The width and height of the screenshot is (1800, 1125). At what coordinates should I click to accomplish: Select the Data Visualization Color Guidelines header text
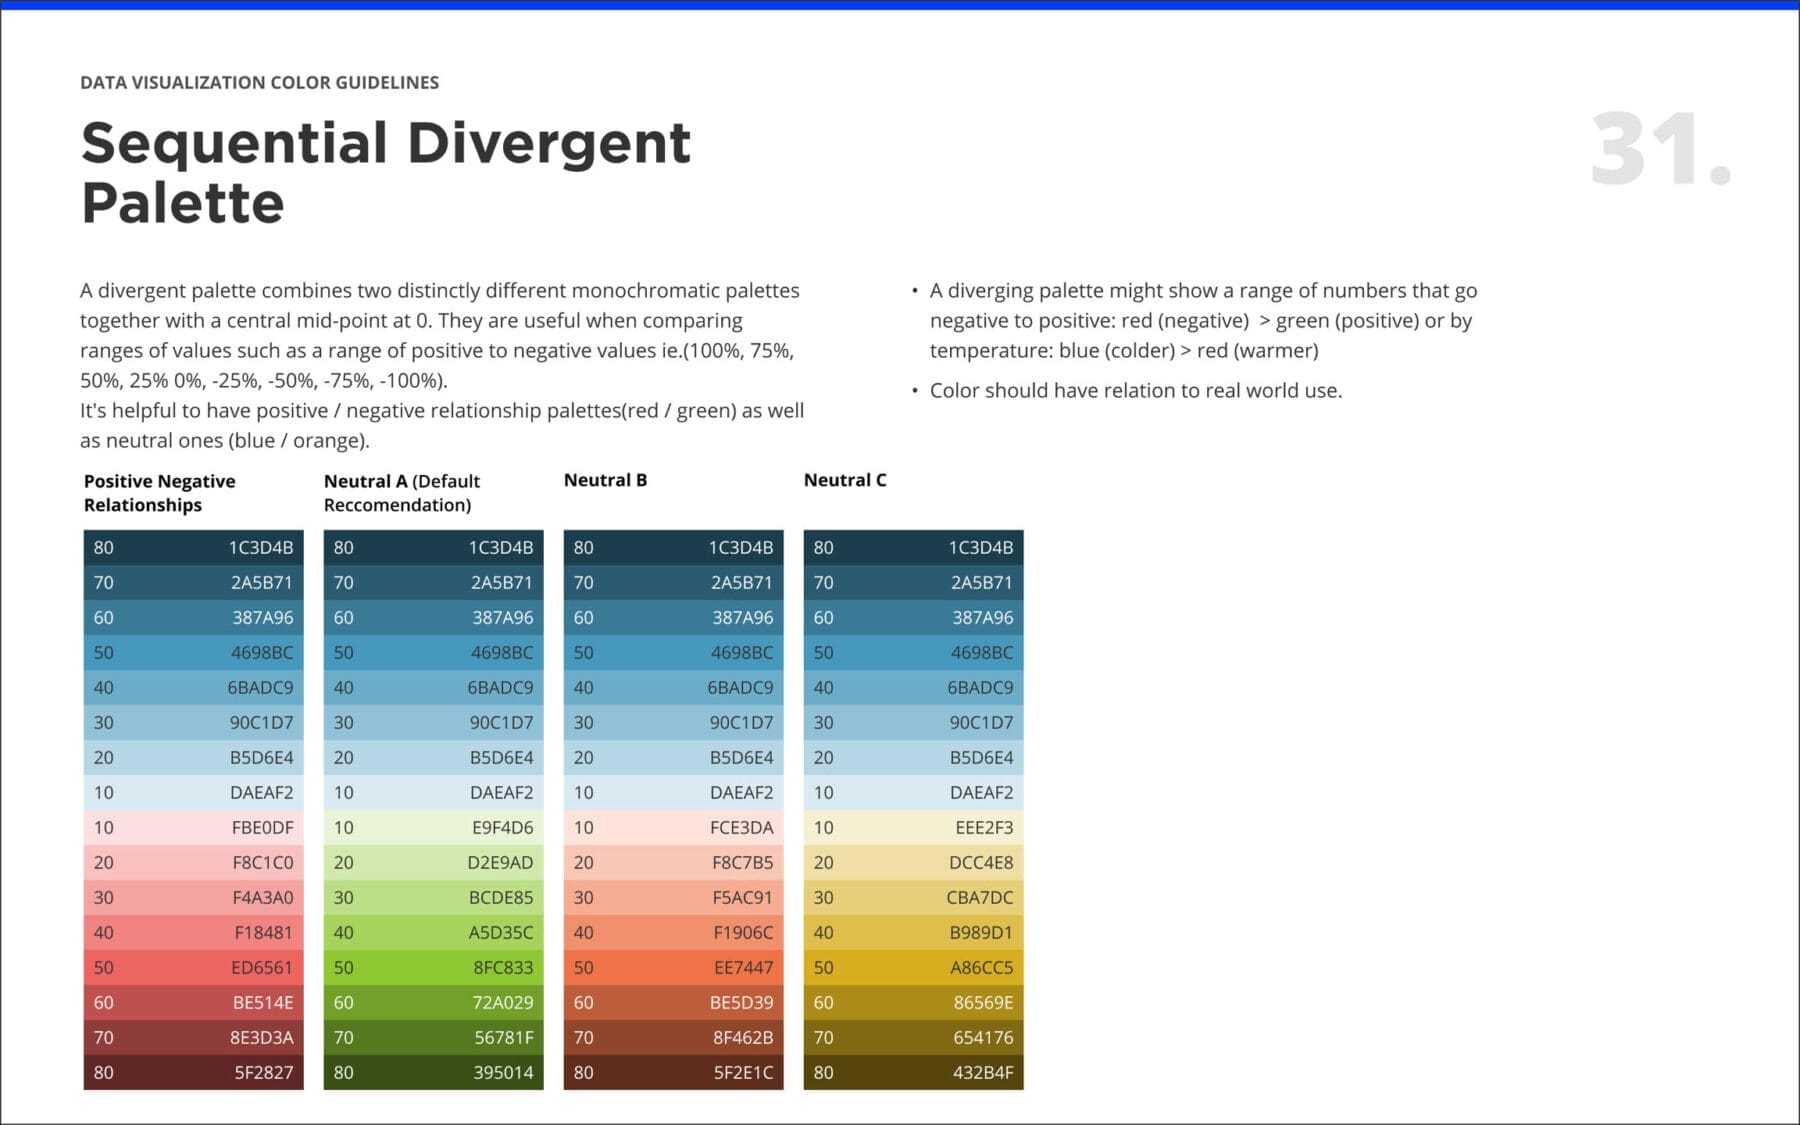coord(259,83)
